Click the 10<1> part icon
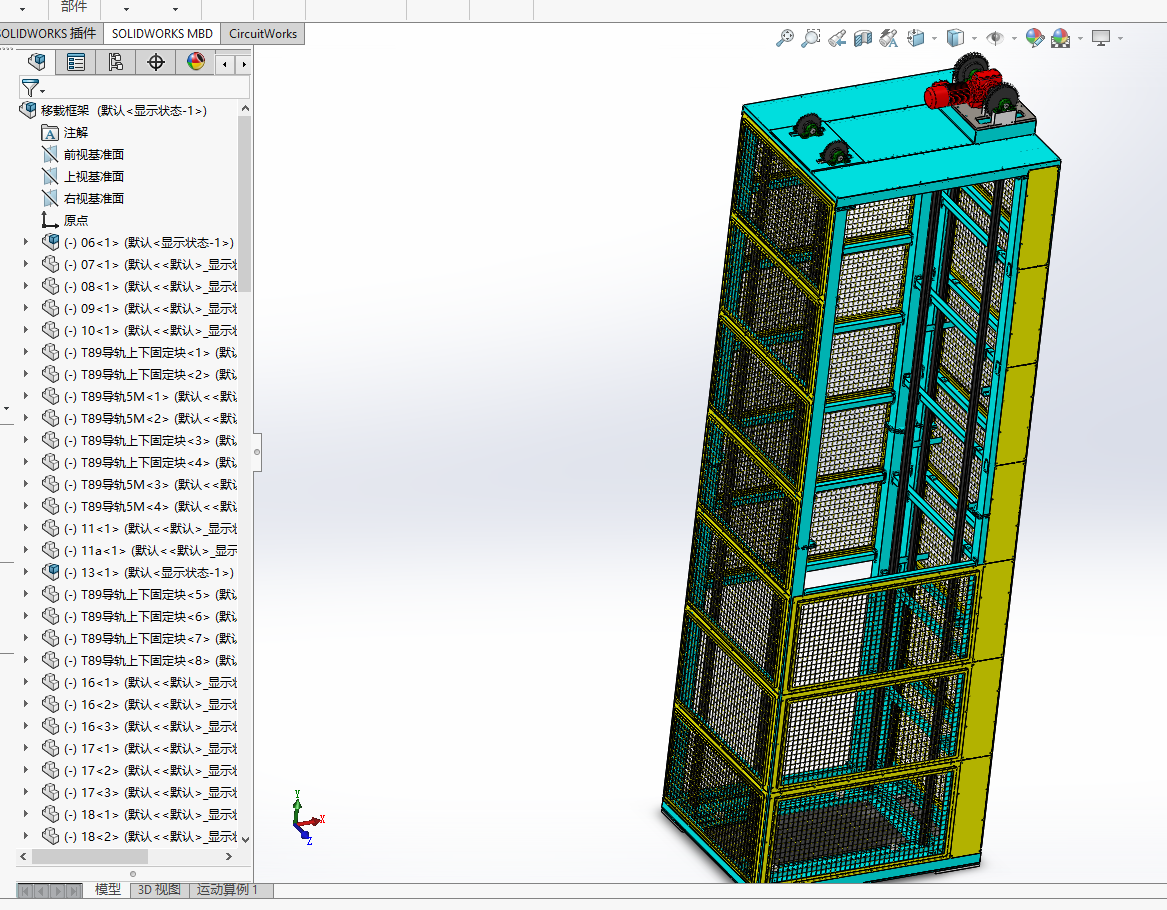Image resolution: width=1167 pixels, height=910 pixels. pos(51,330)
